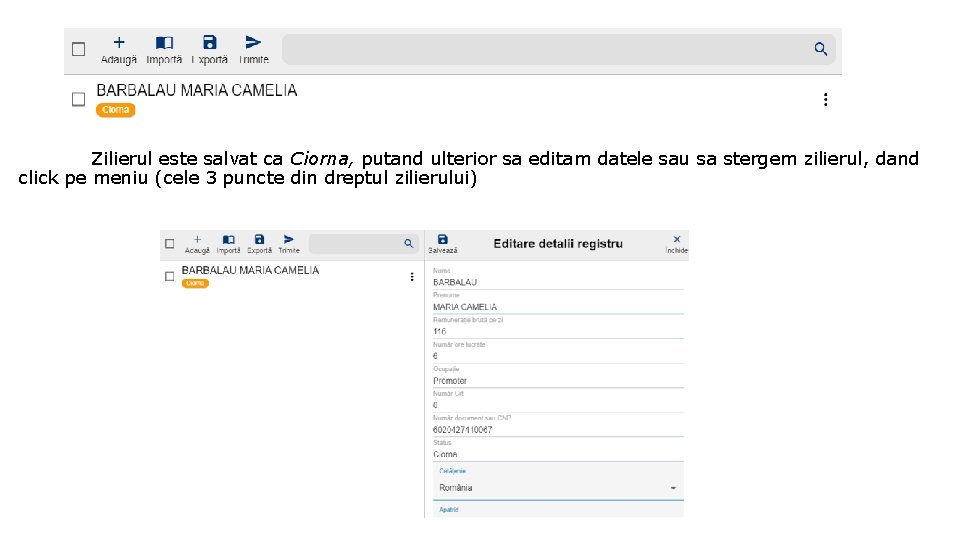This screenshot has height=540, width=960.
Task: Click search magnifier in lower small search box
Action: 408,244
